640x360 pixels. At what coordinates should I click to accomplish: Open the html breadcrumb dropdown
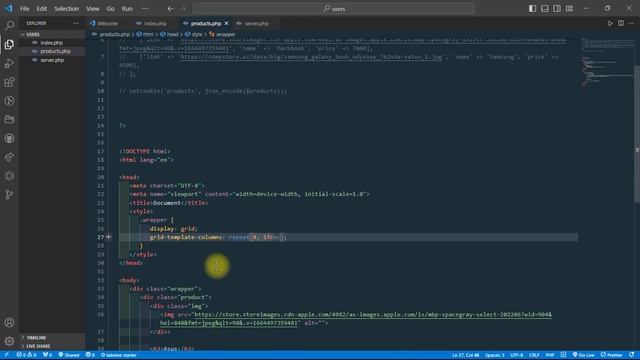click(x=145, y=34)
